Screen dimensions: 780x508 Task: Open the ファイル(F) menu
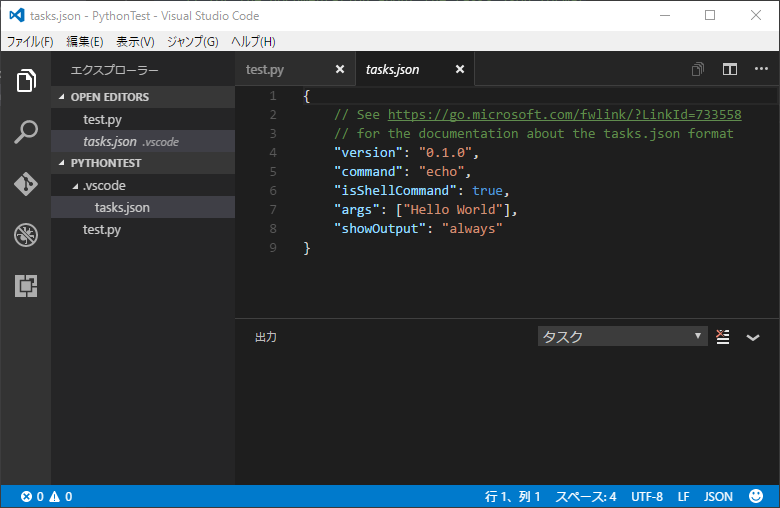click(30, 42)
